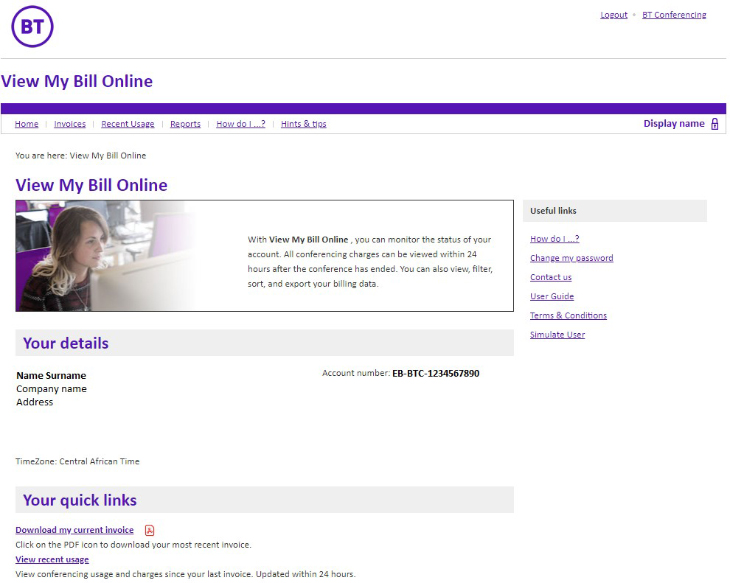Screen dimensions: 730x583
Task: Open the BT Conferencing link
Action: click(x=674, y=15)
